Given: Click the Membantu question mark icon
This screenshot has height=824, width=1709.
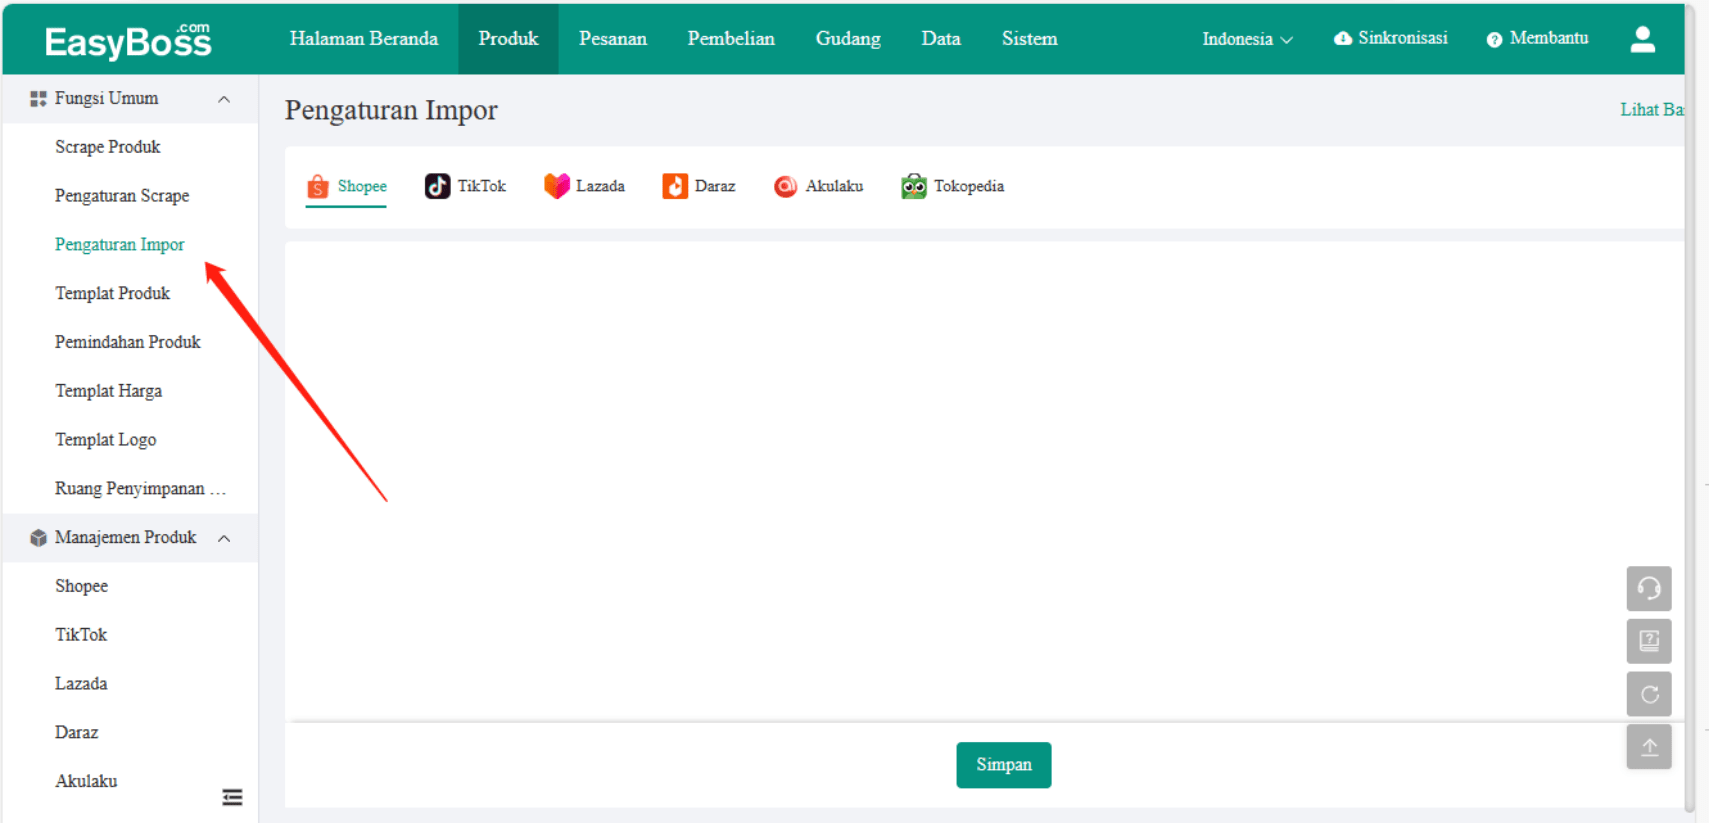Looking at the screenshot, I should tap(1494, 40).
